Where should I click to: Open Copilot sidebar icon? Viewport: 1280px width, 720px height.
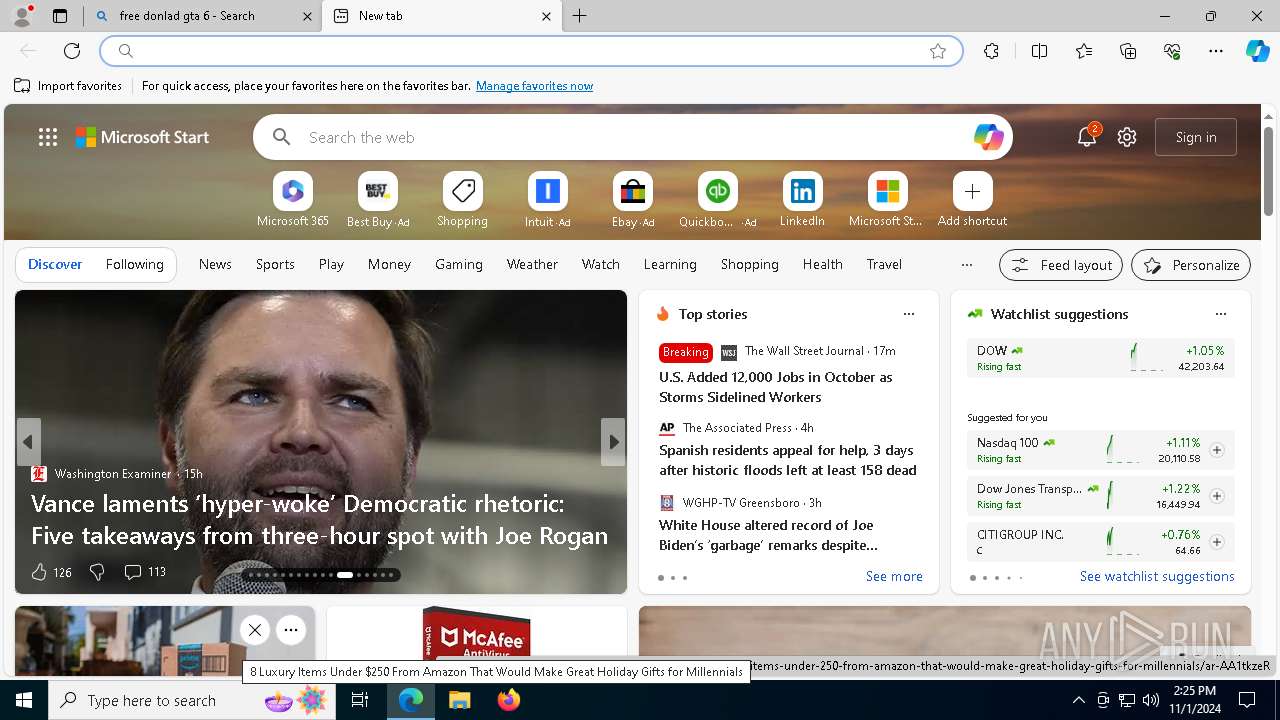coord(1257,51)
